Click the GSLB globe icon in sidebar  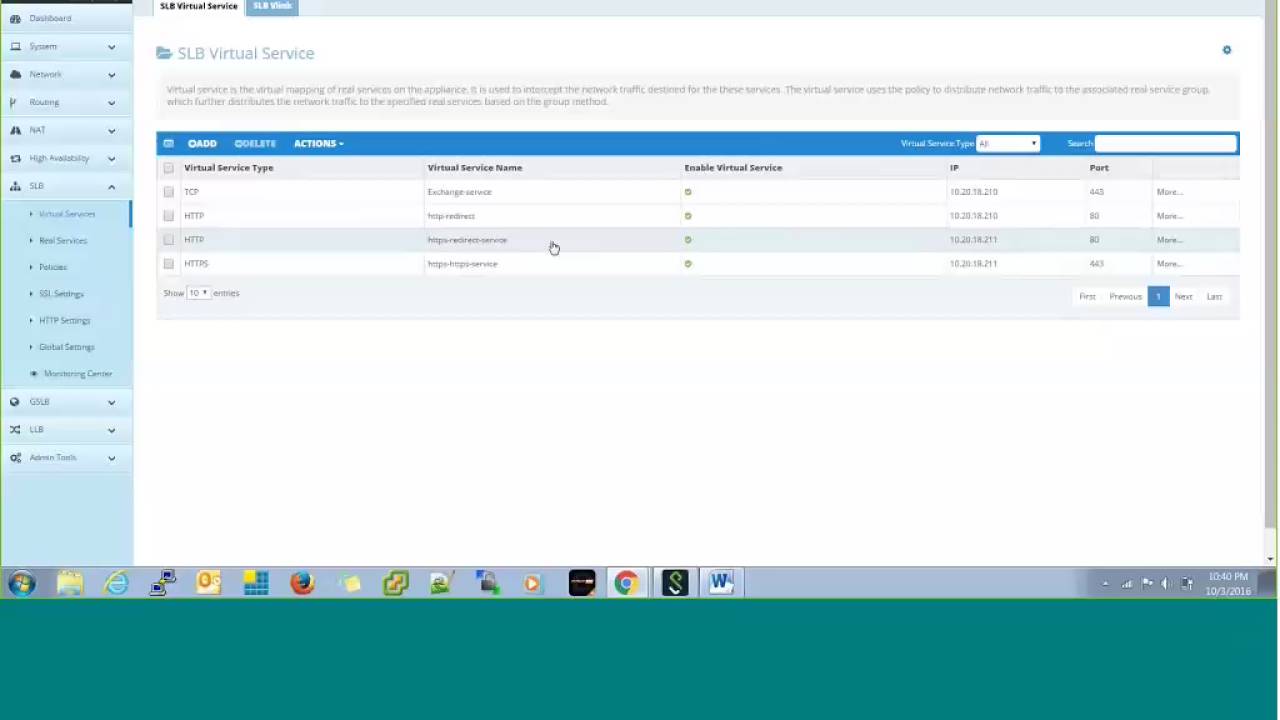(15, 401)
